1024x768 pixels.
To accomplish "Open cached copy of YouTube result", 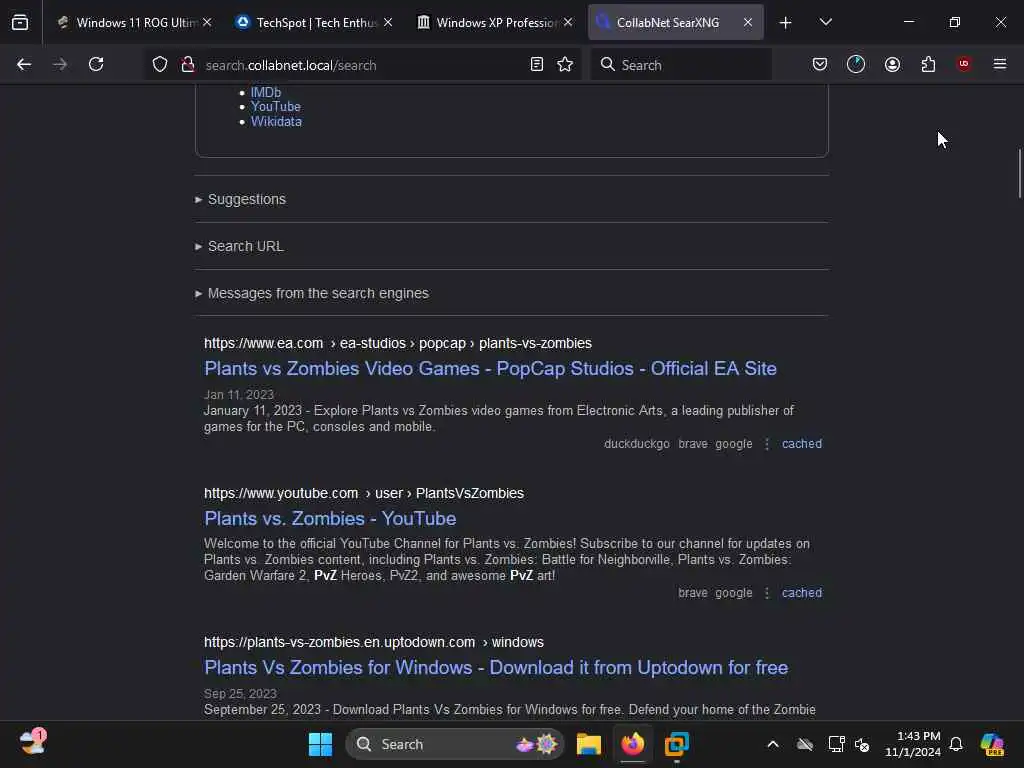I will [801, 593].
